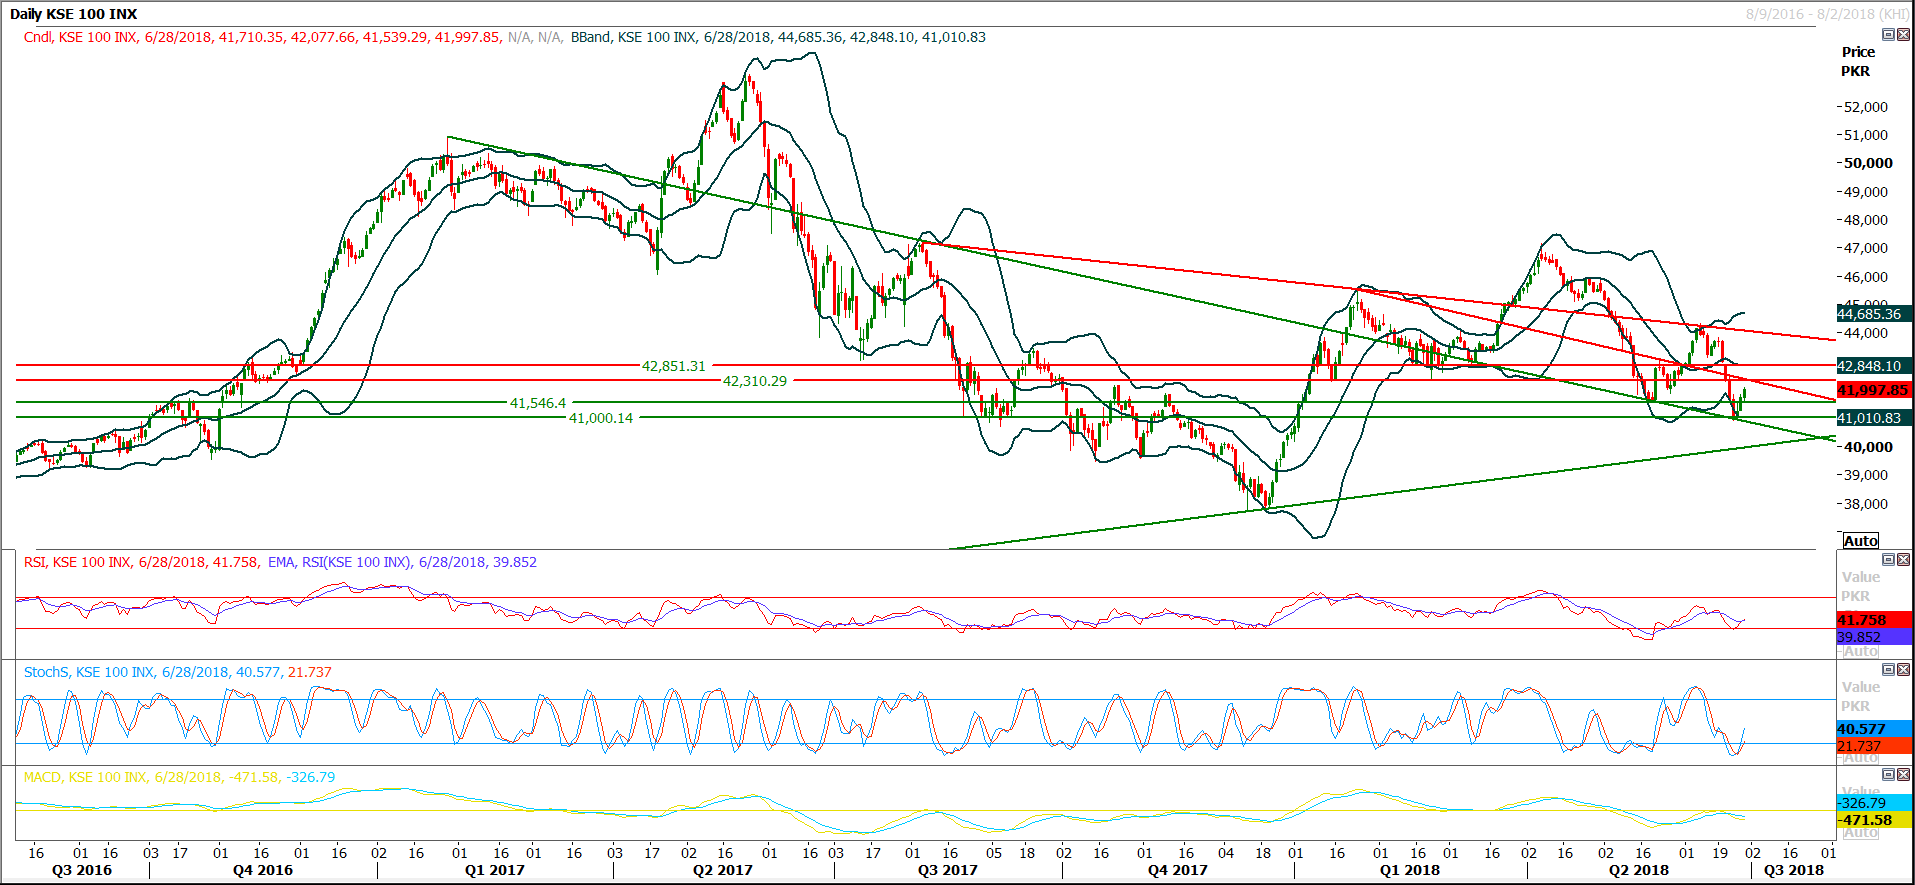This screenshot has height=885, width=1915.
Task: Click the Auto scale button in the StochS pane
Action: click(x=1861, y=757)
